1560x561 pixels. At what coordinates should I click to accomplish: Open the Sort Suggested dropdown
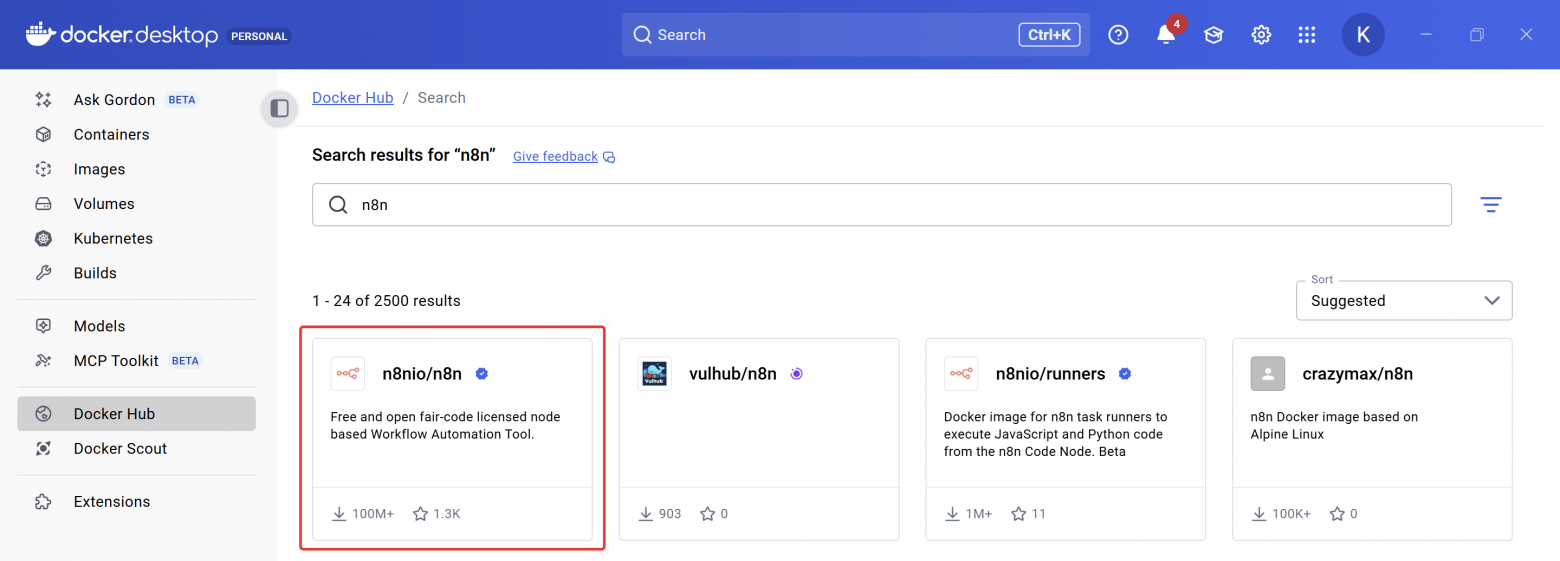click(1404, 300)
